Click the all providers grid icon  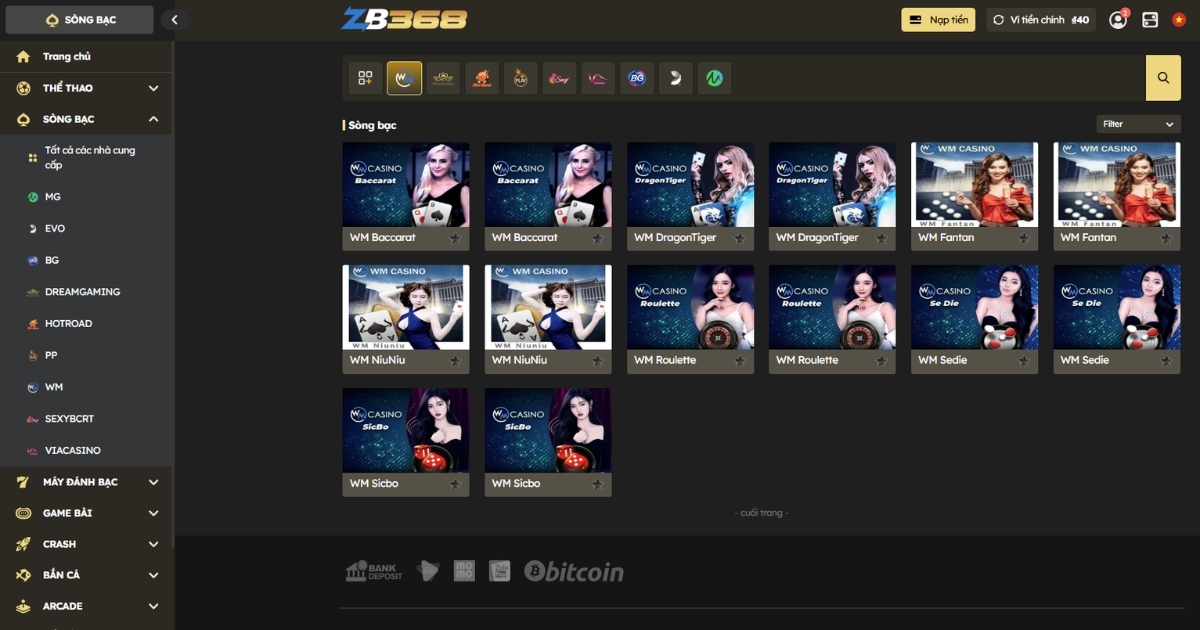click(365, 78)
